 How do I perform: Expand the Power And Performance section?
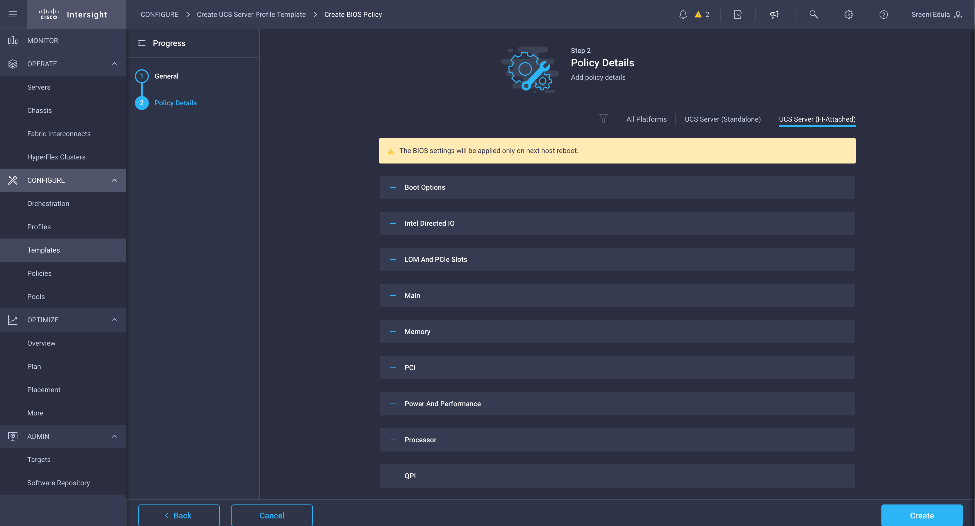tap(617, 404)
